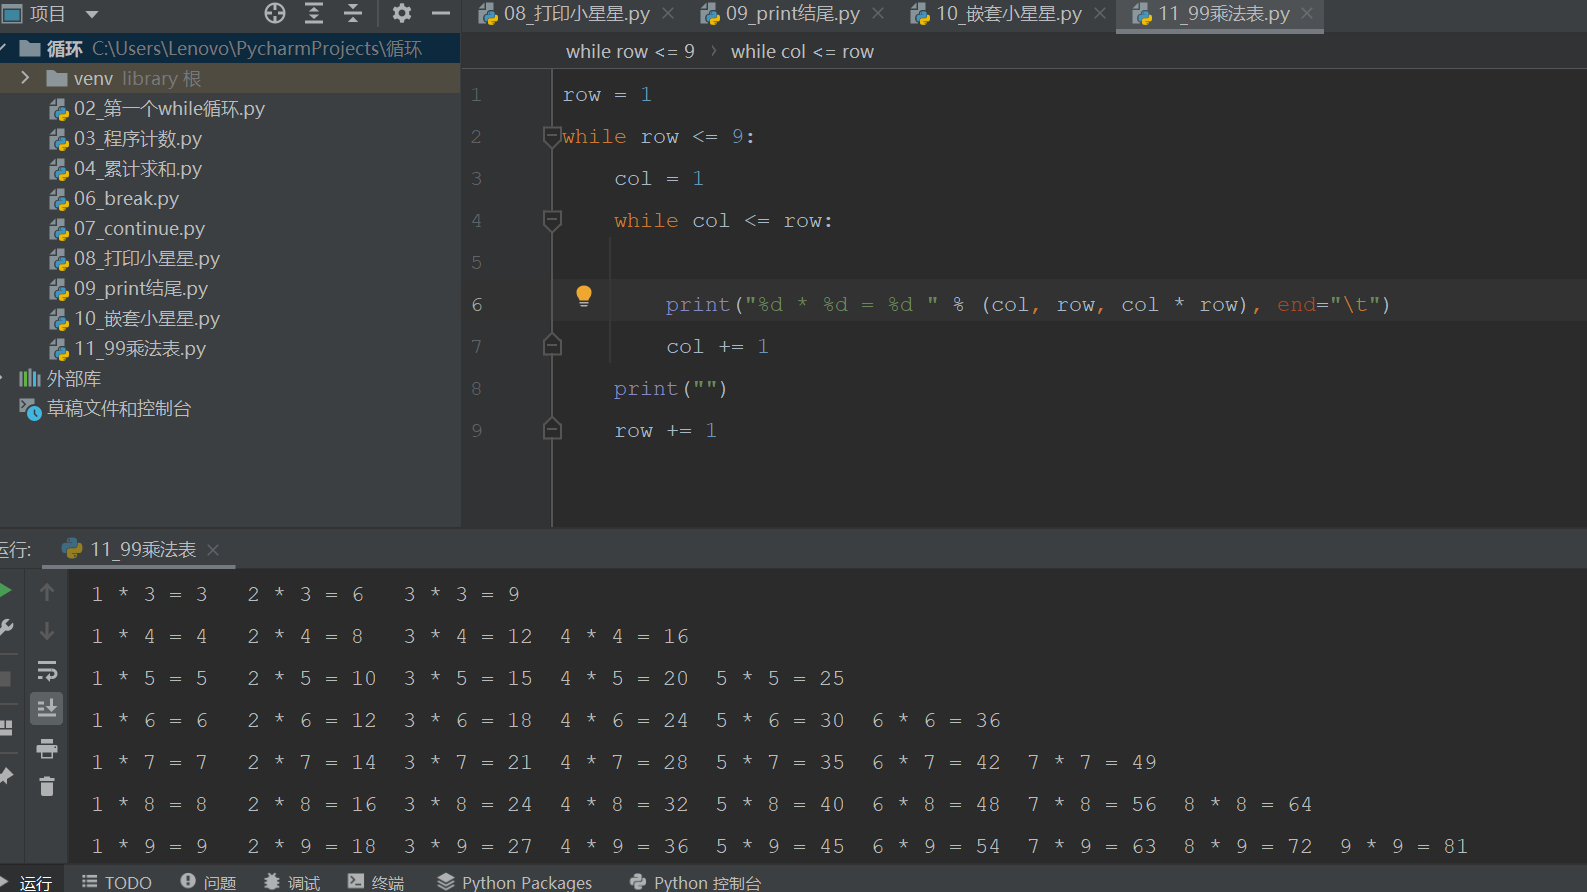The image size is (1587, 892).
Task: Click line number 6 in gutter
Action: [x=477, y=304]
